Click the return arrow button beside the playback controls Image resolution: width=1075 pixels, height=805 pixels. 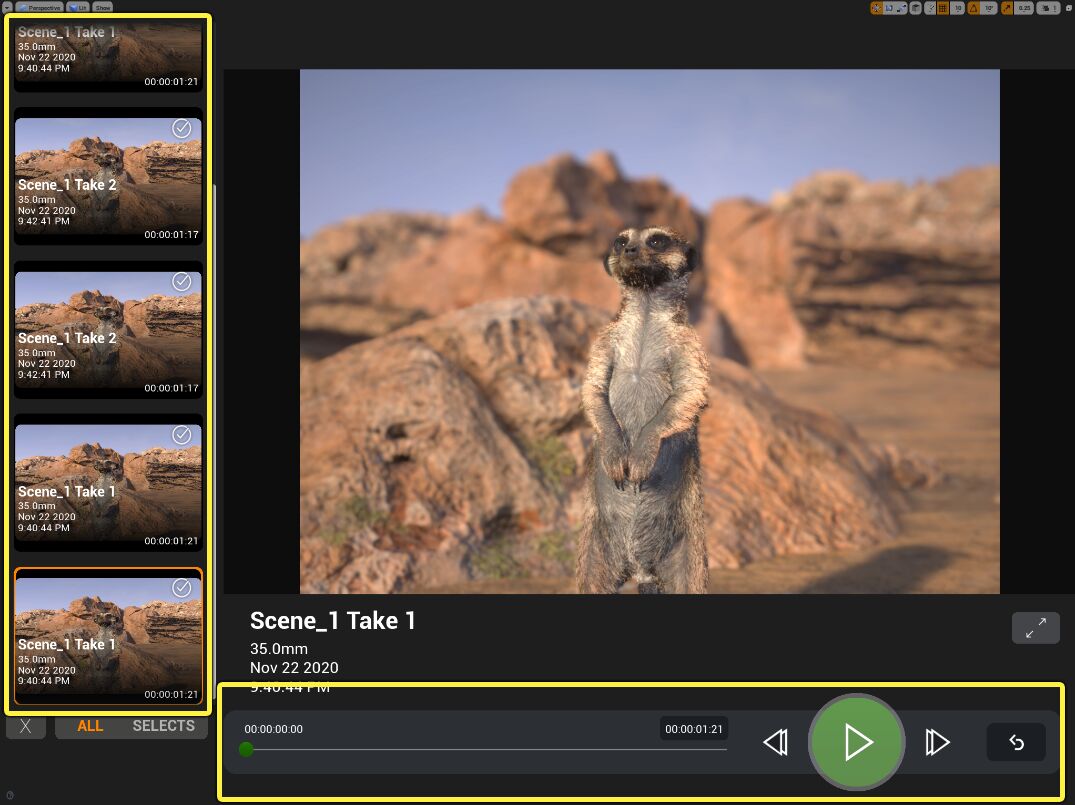pos(1016,742)
